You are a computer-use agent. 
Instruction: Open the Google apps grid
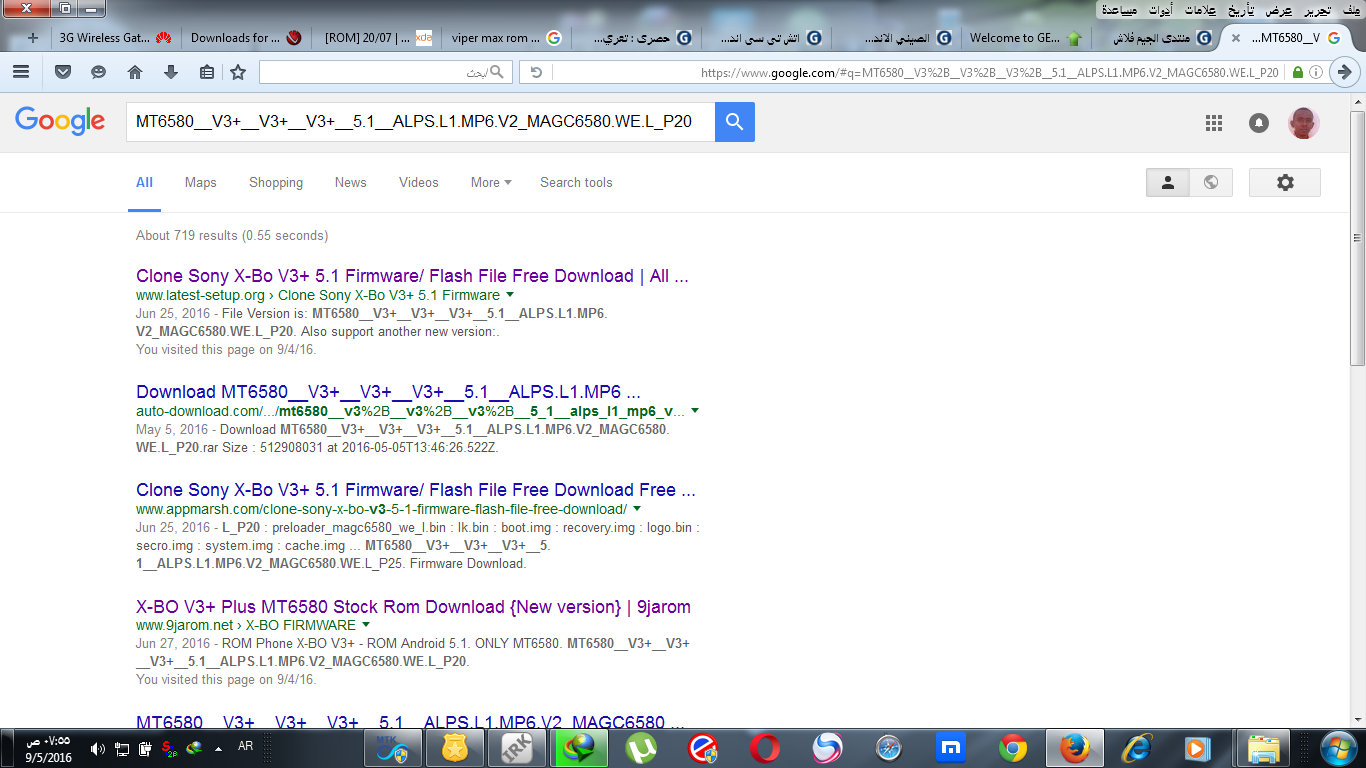coord(1214,123)
